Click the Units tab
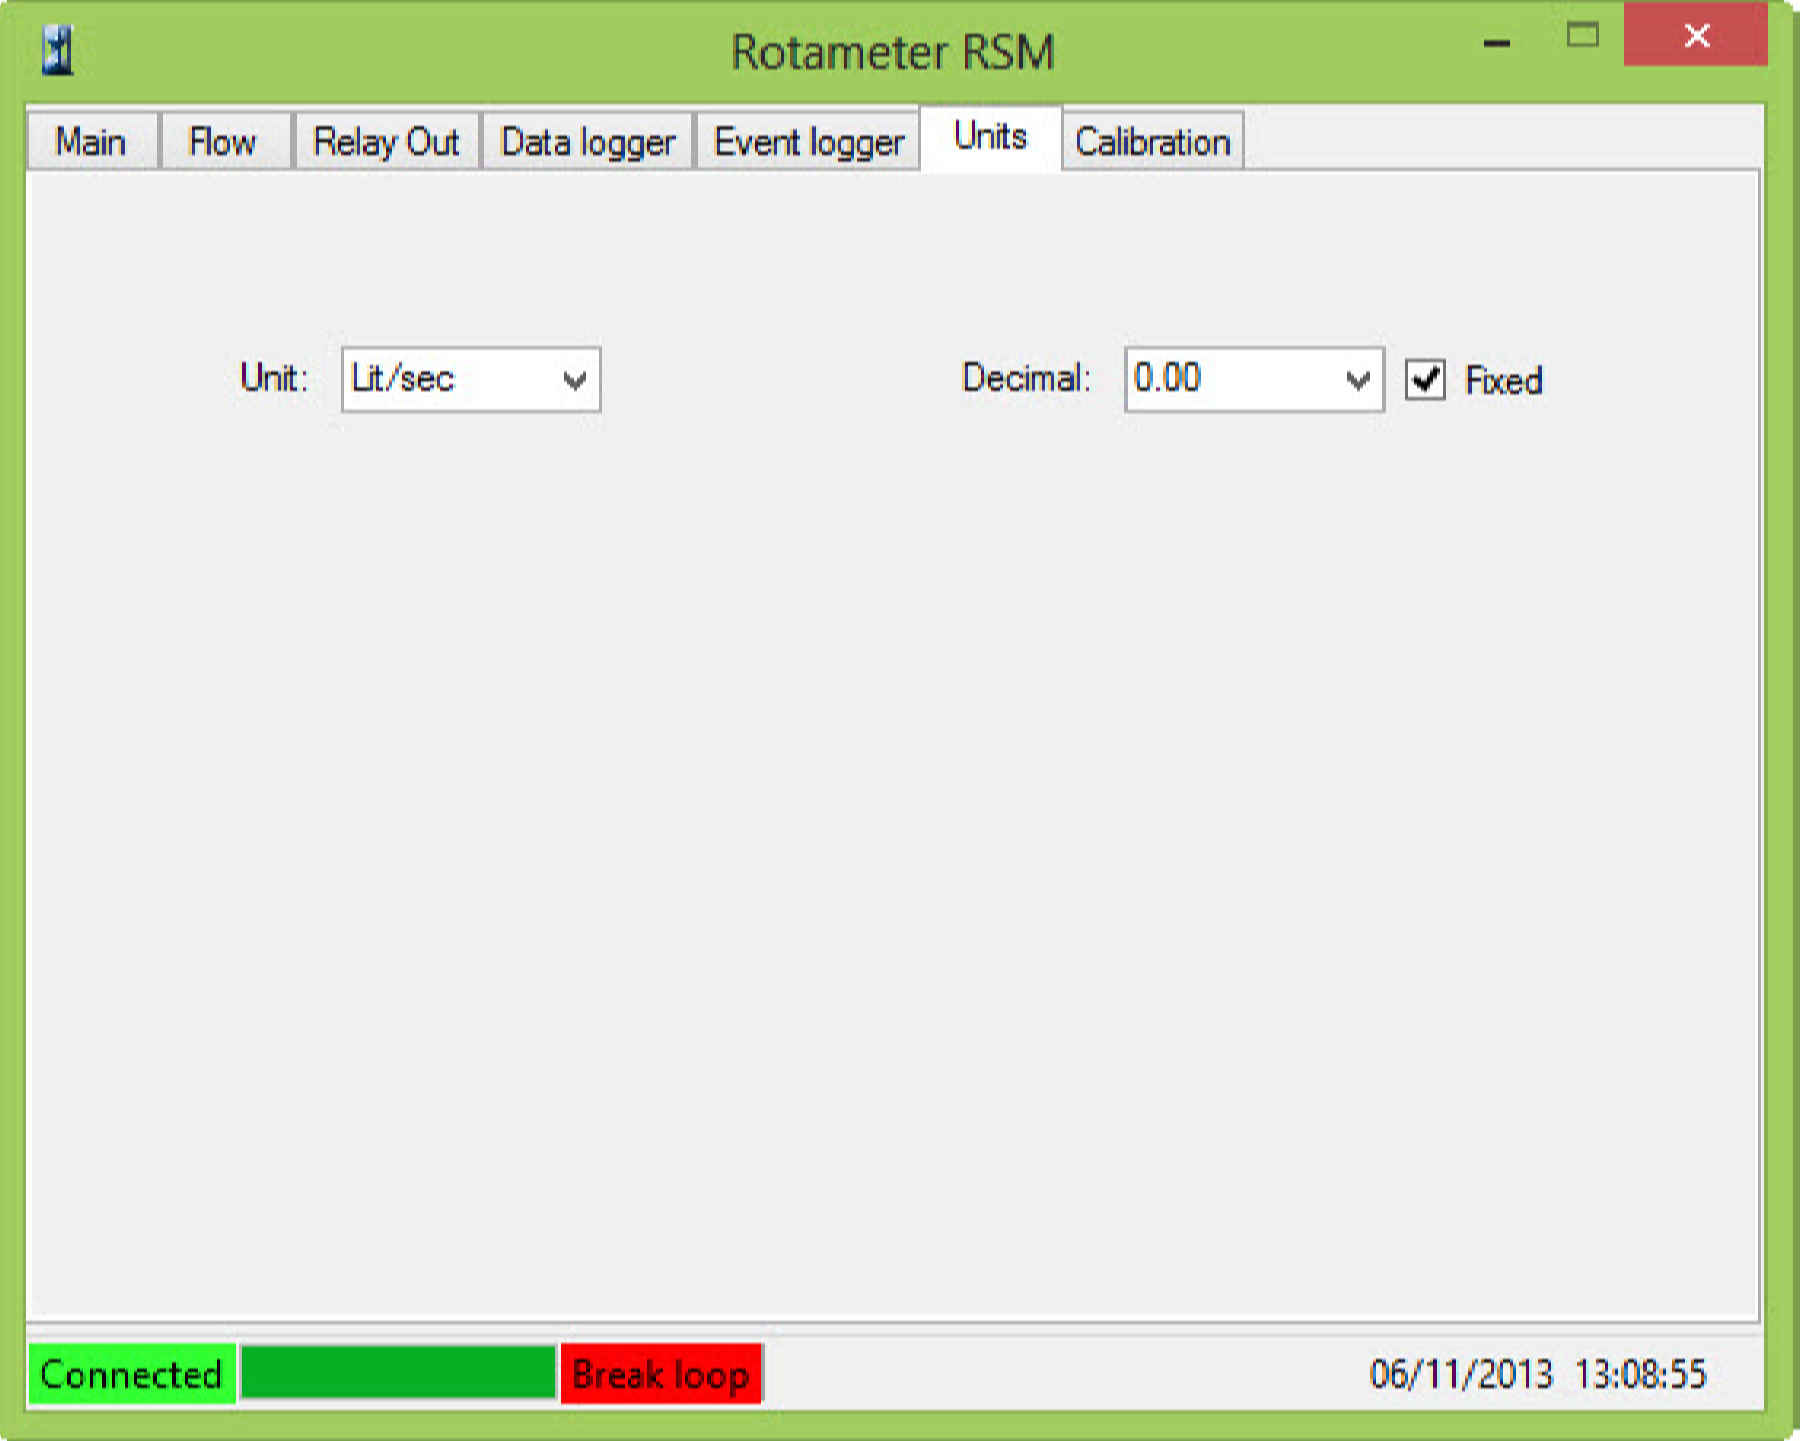Screen dimensions: 1800x1441 point(990,137)
